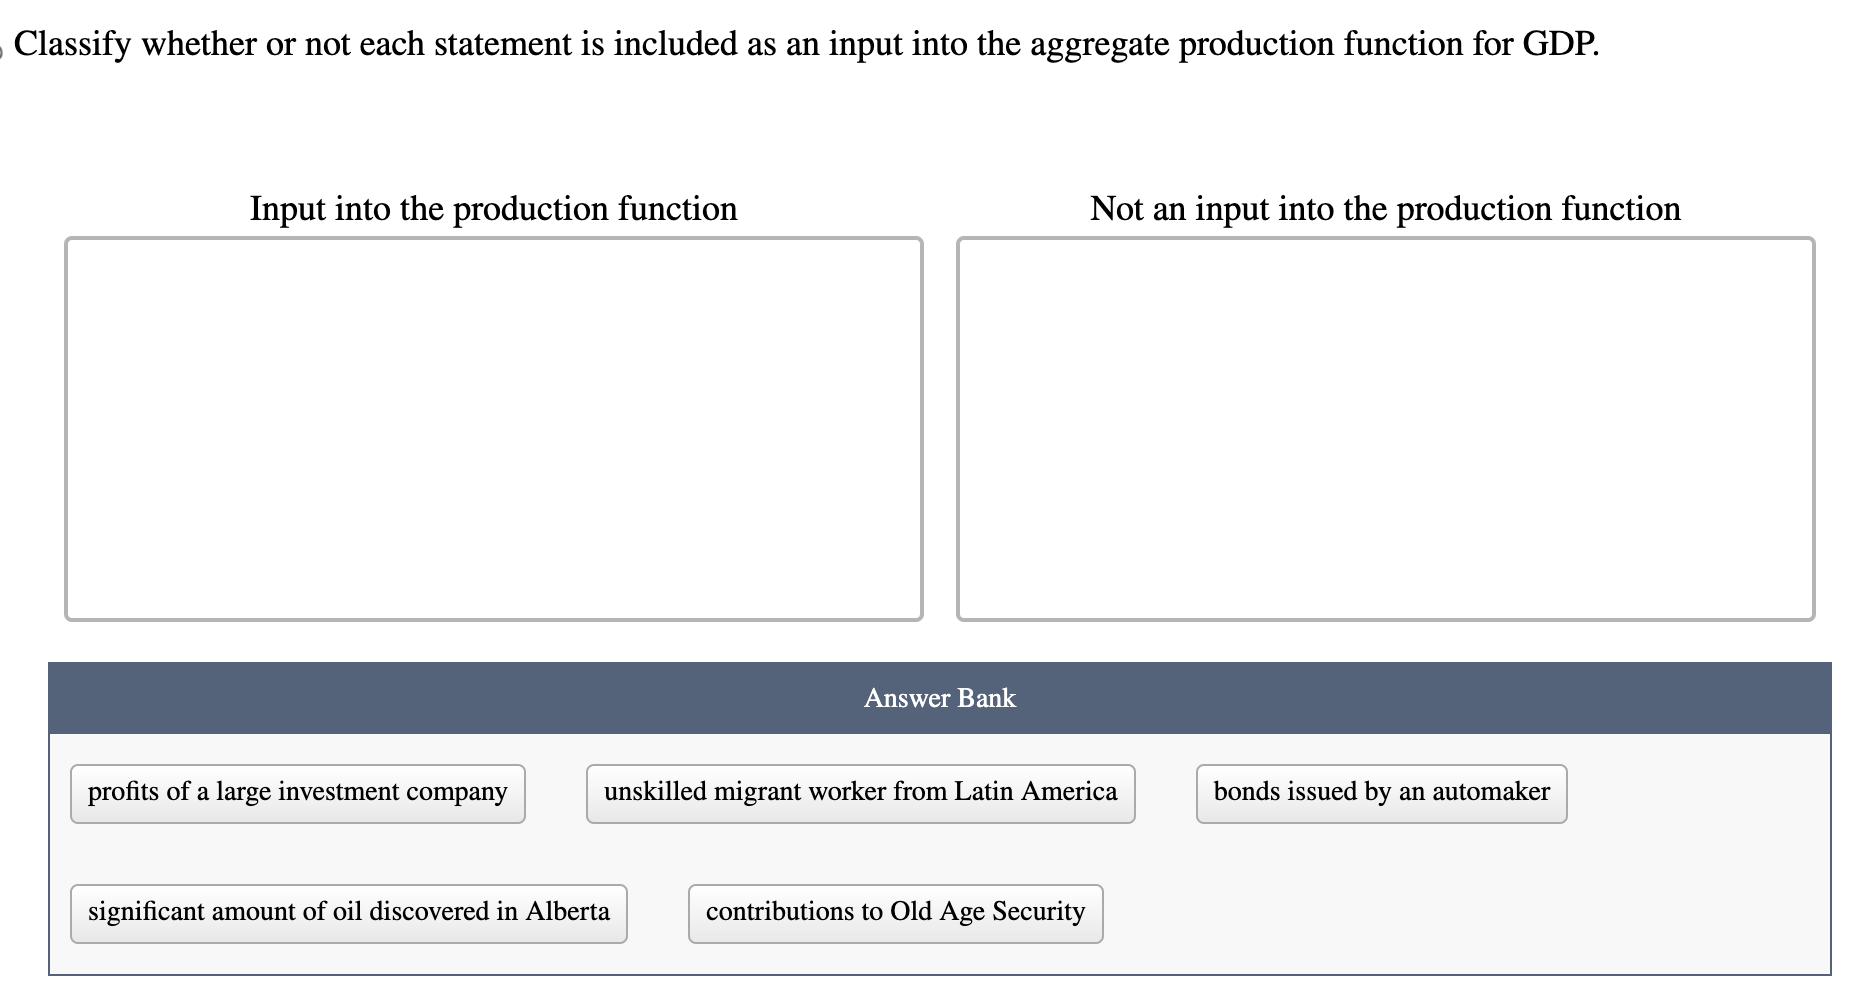The image size is (1863, 1007).
Task: Select the 'profits of a large investment company' answer tile
Action: coord(296,792)
